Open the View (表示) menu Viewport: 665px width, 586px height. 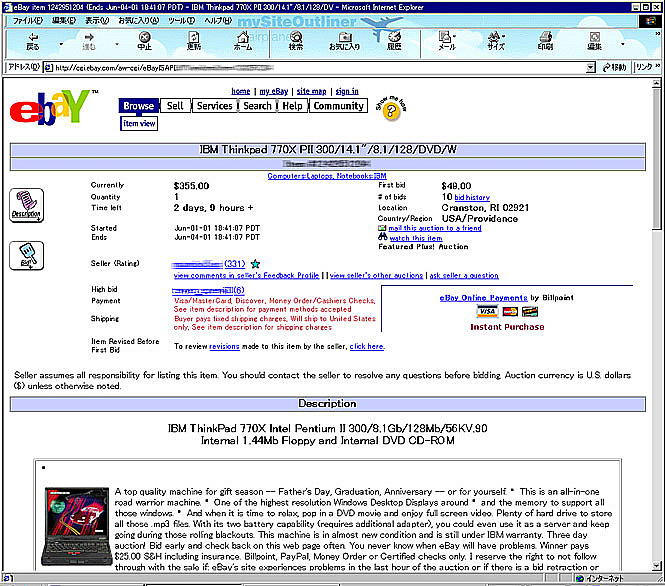pyautogui.click(x=97, y=21)
